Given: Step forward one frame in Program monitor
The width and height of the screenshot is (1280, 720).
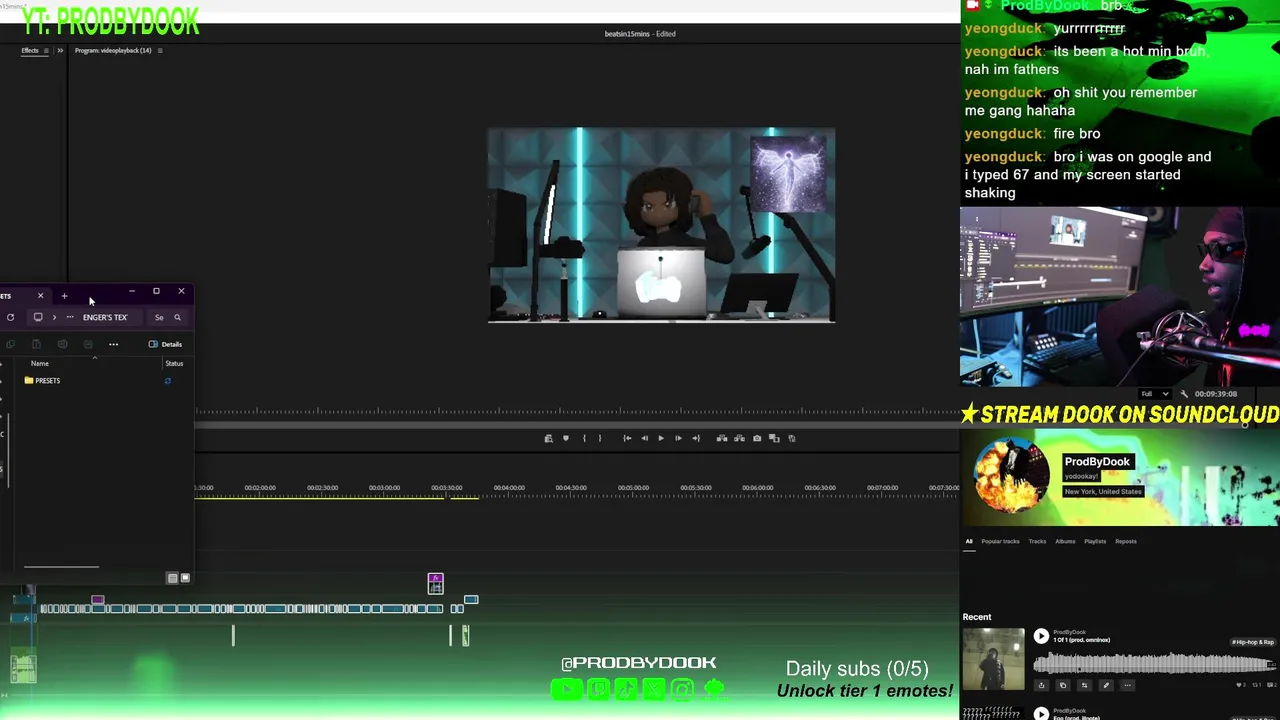Looking at the screenshot, I should [x=678, y=438].
